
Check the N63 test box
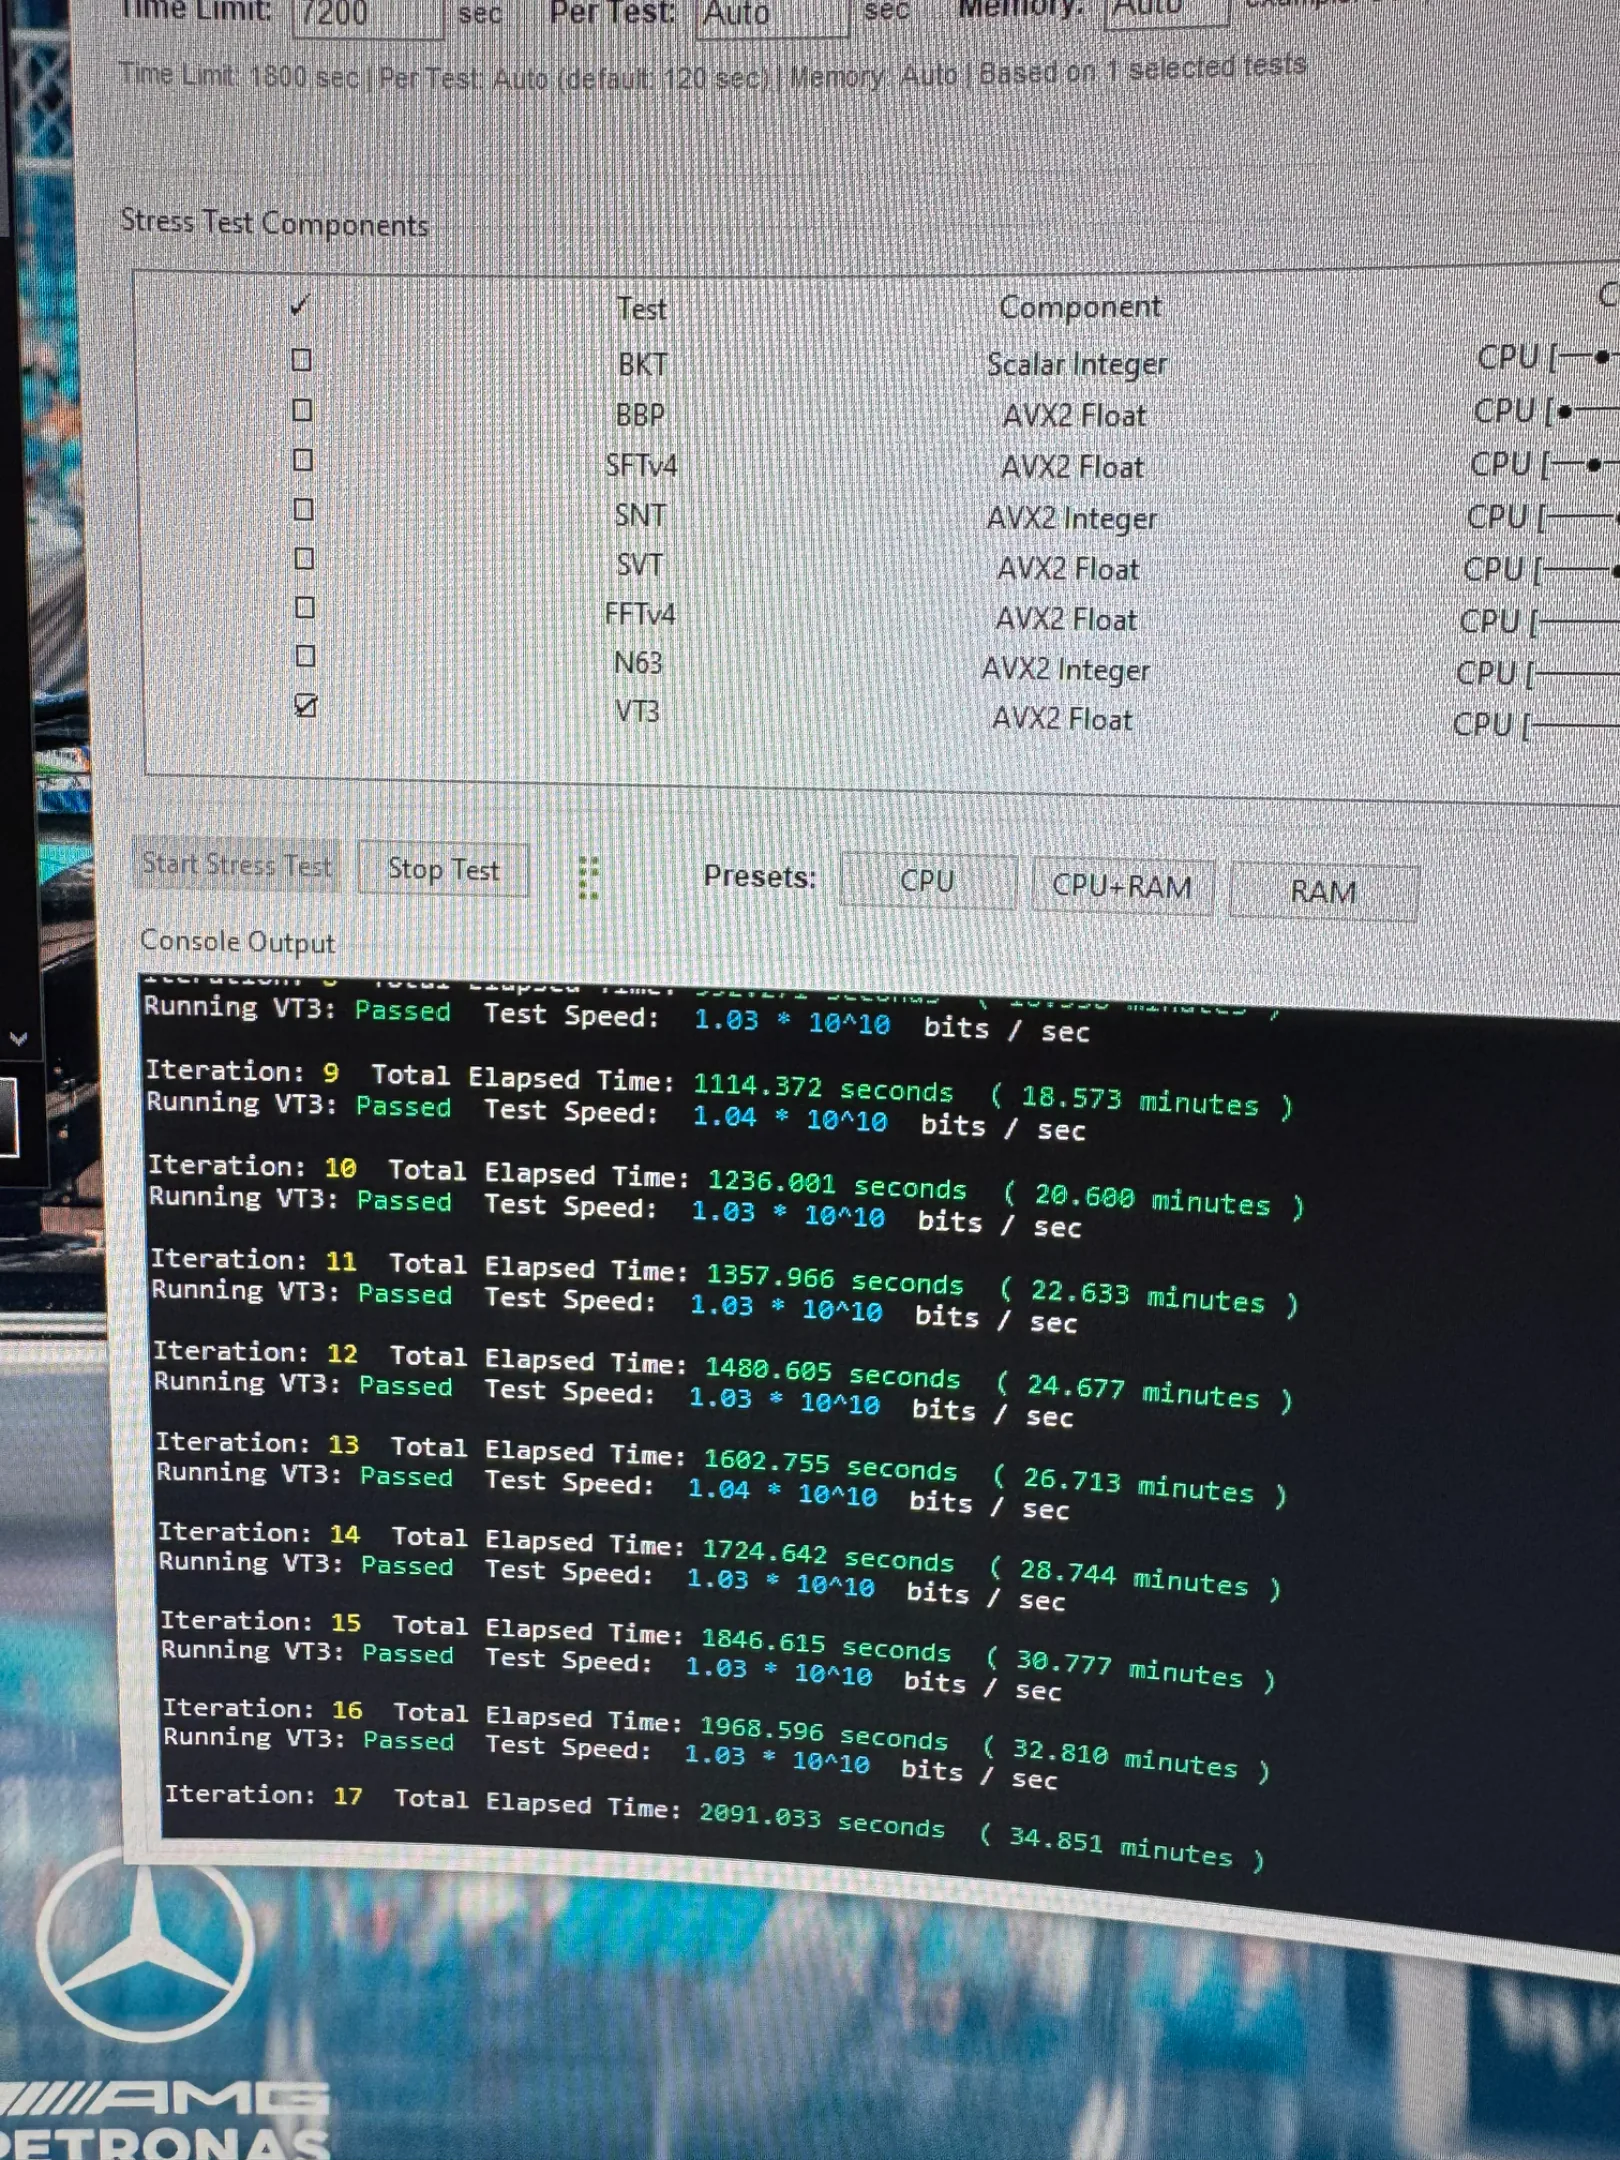pyautogui.click(x=306, y=657)
